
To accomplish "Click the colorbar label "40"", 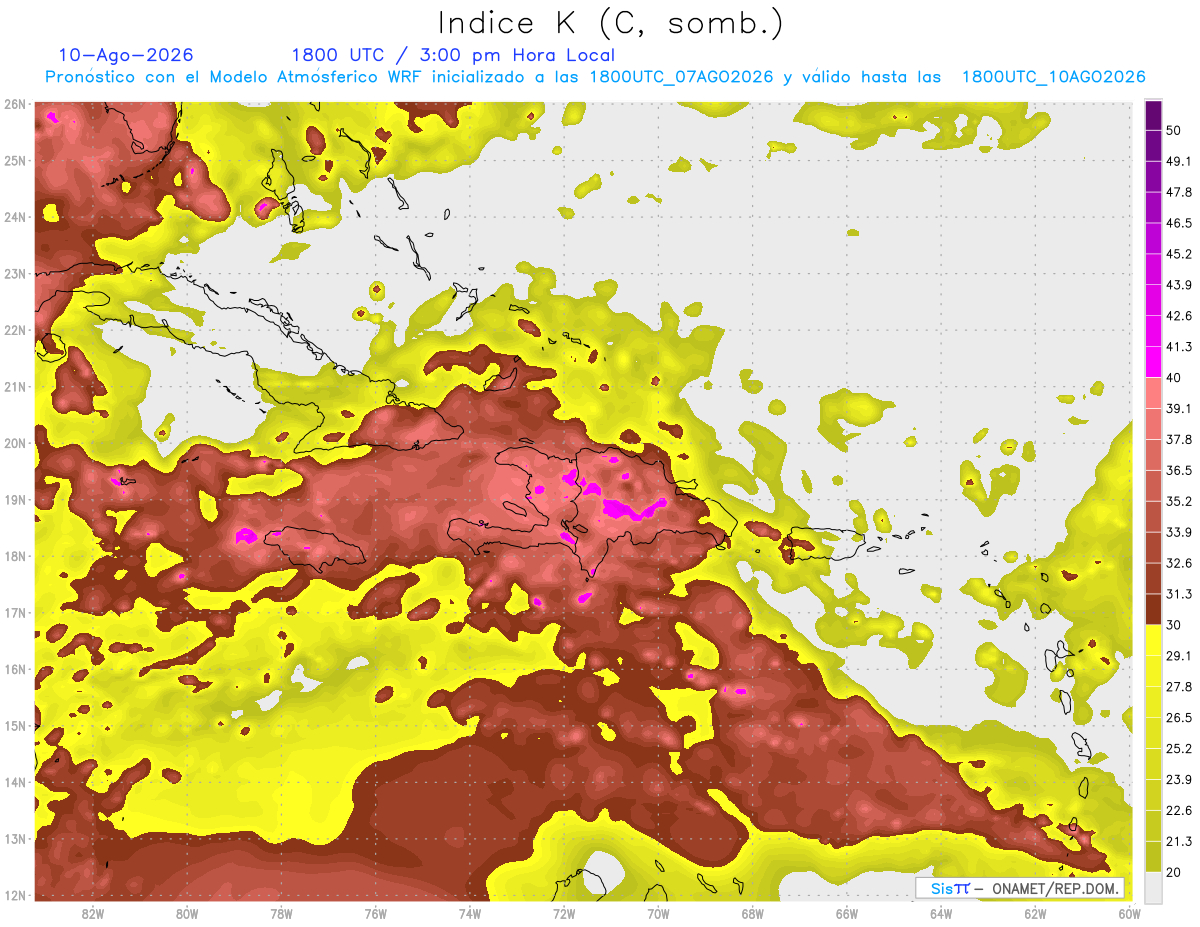I will click(x=1174, y=378).
